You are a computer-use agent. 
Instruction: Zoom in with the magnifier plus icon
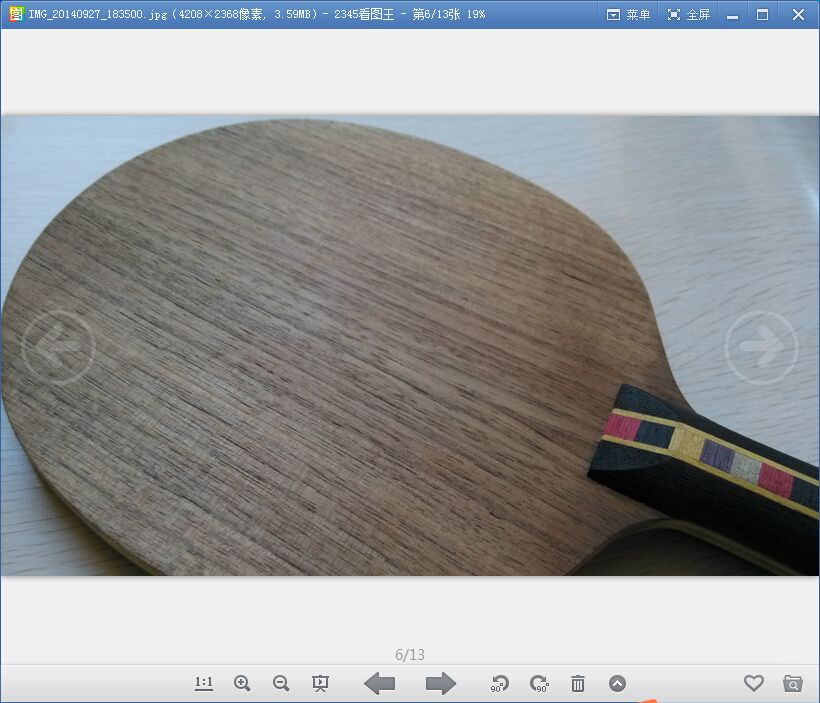click(242, 683)
